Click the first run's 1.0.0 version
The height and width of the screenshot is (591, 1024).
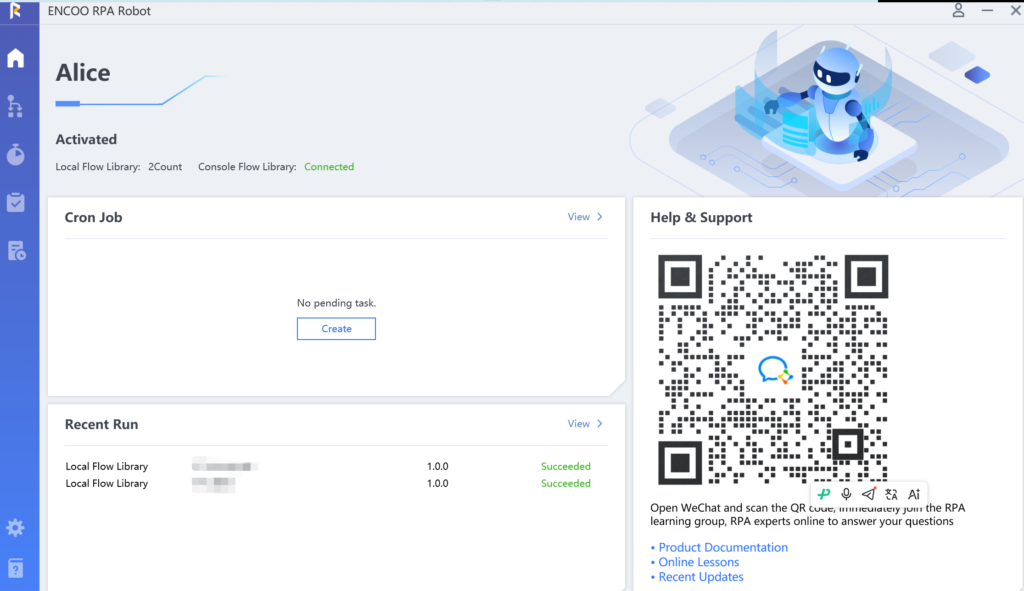tap(438, 466)
